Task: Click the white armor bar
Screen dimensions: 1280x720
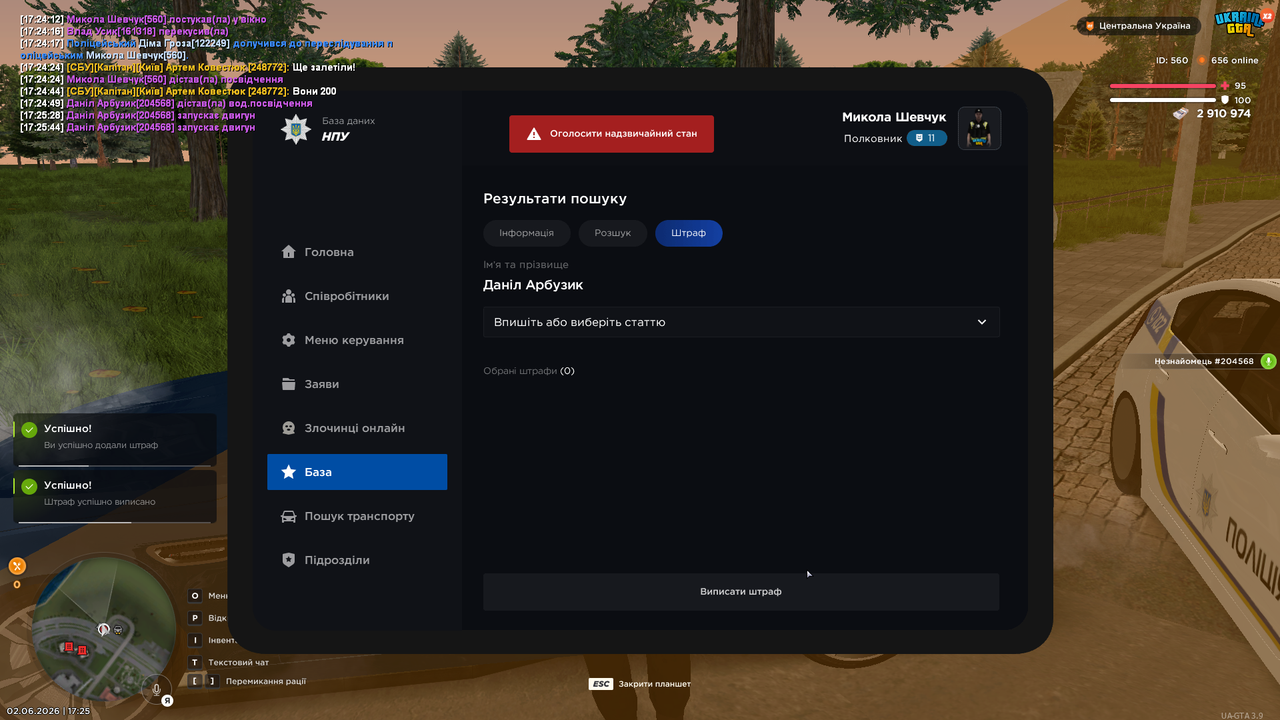Action: 1163,100
